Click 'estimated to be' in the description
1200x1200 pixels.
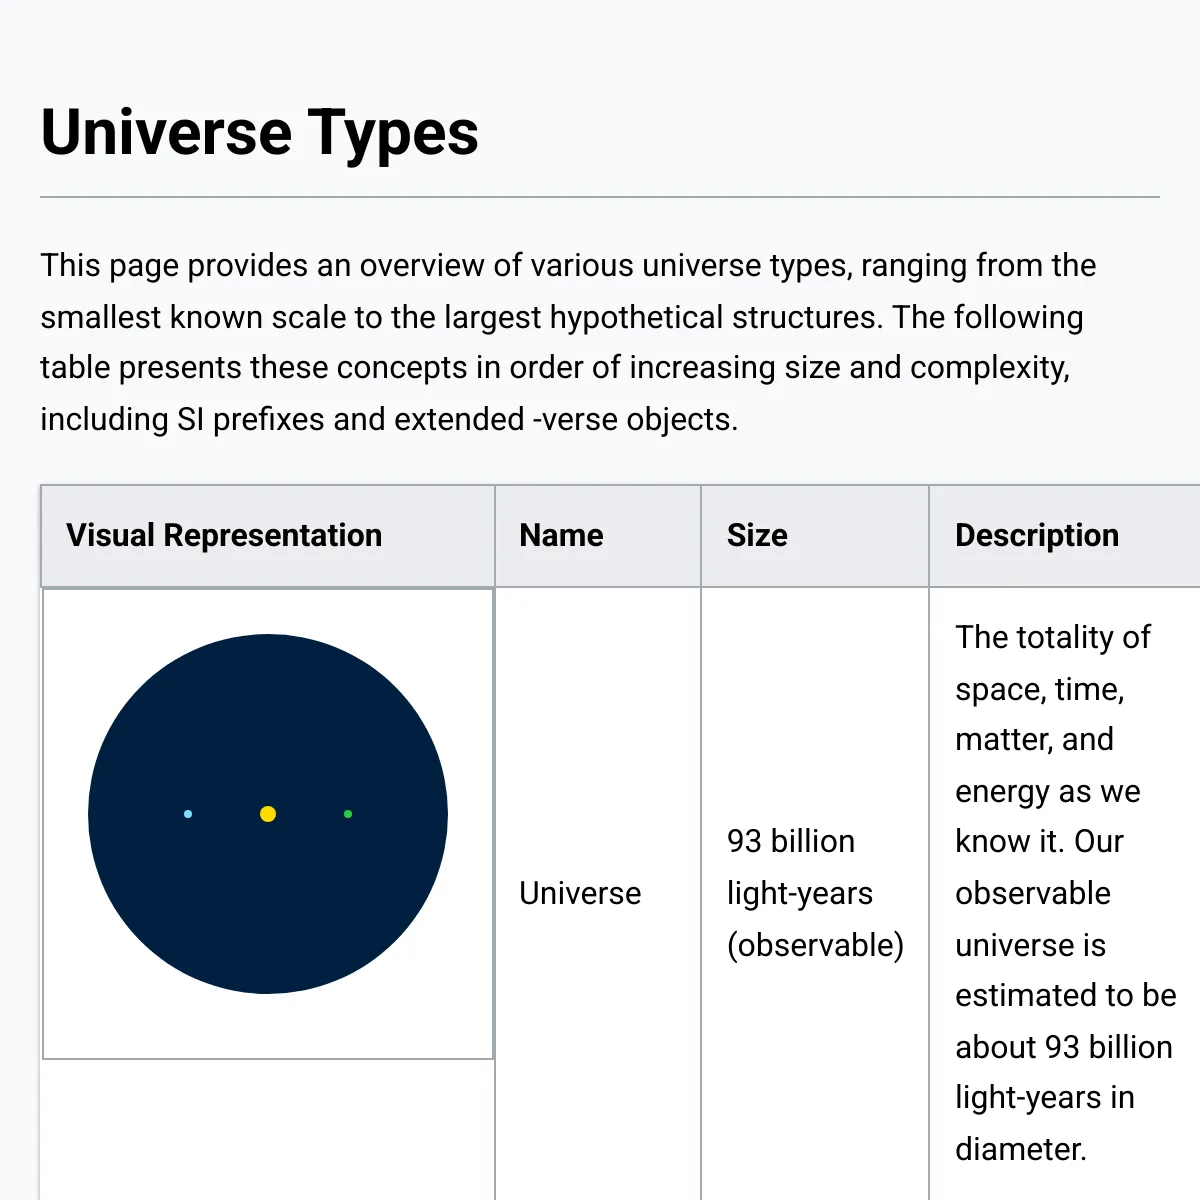1066,996
